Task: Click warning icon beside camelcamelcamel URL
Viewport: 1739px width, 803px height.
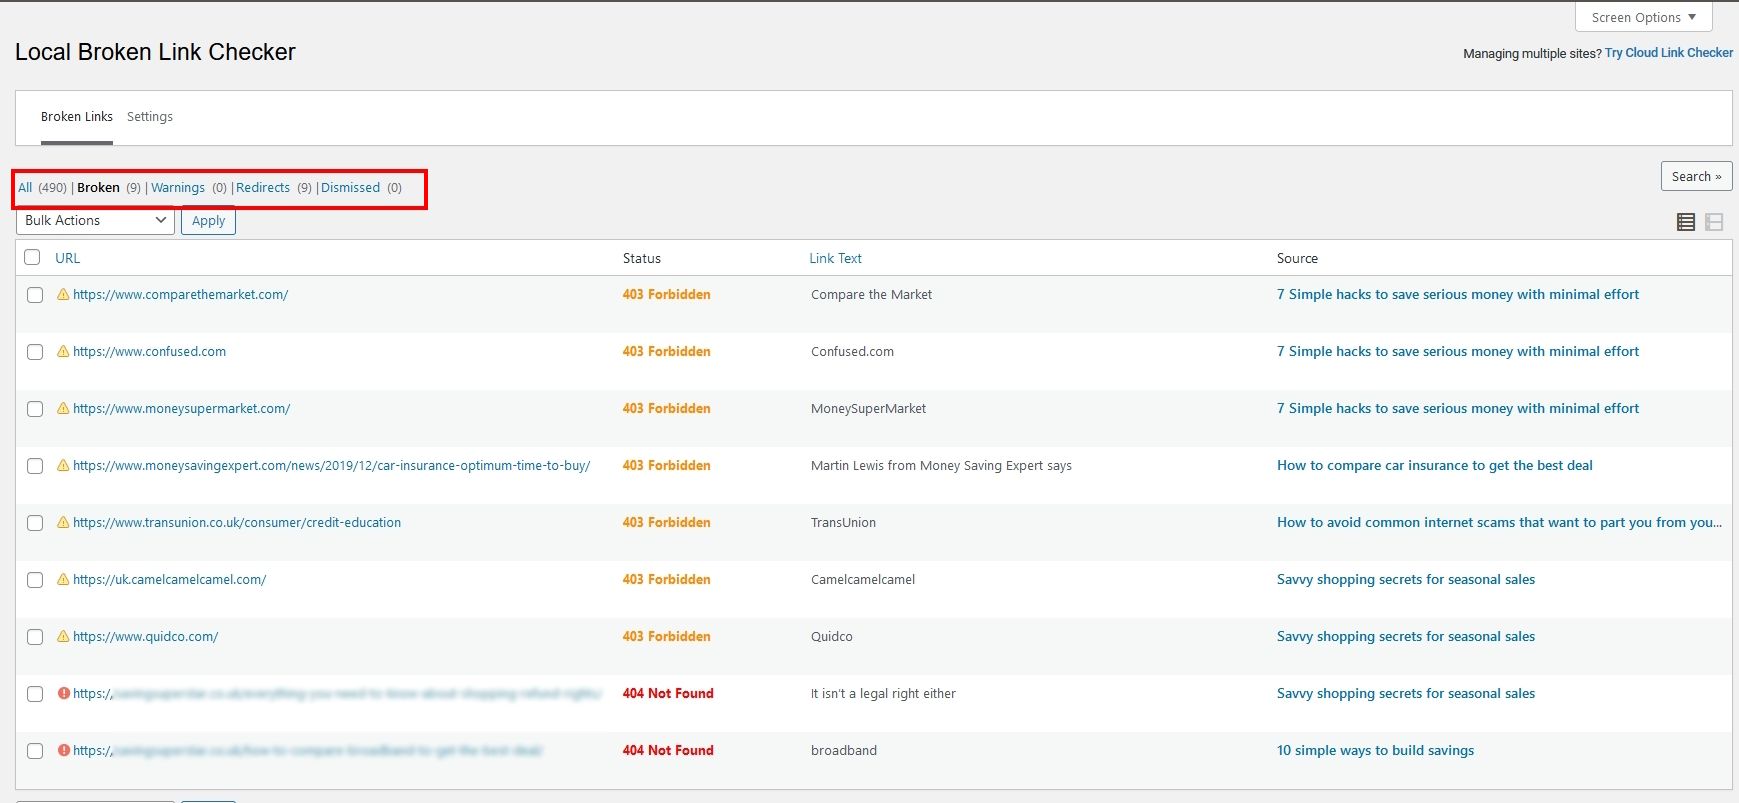Action: (x=63, y=579)
